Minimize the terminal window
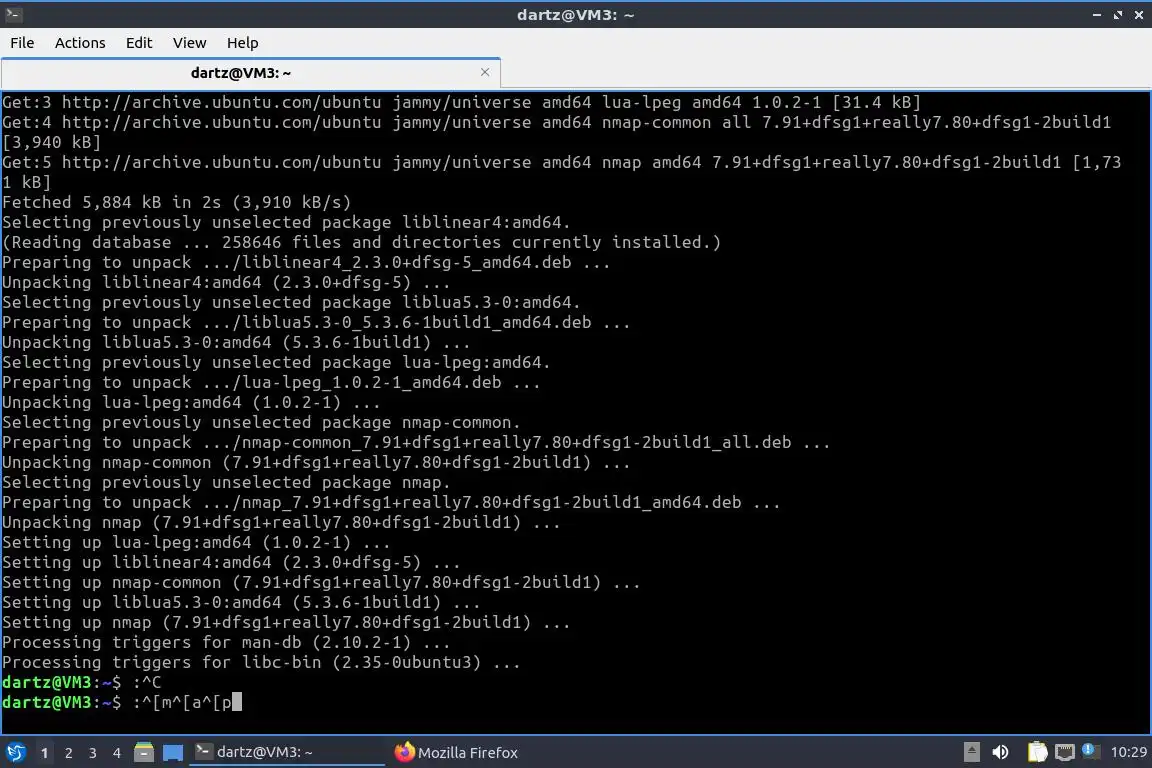This screenshot has width=1152, height=768. [1096, 15]
